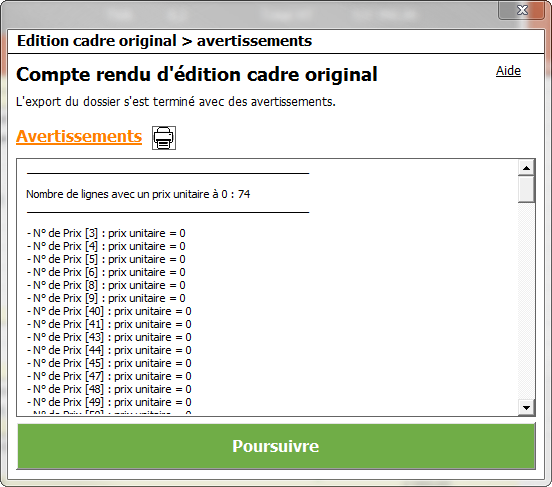Viewport: 552px width, 487px height.
Task: Click the scrollbar thumb in warnings list
Action: coord(526,189)
